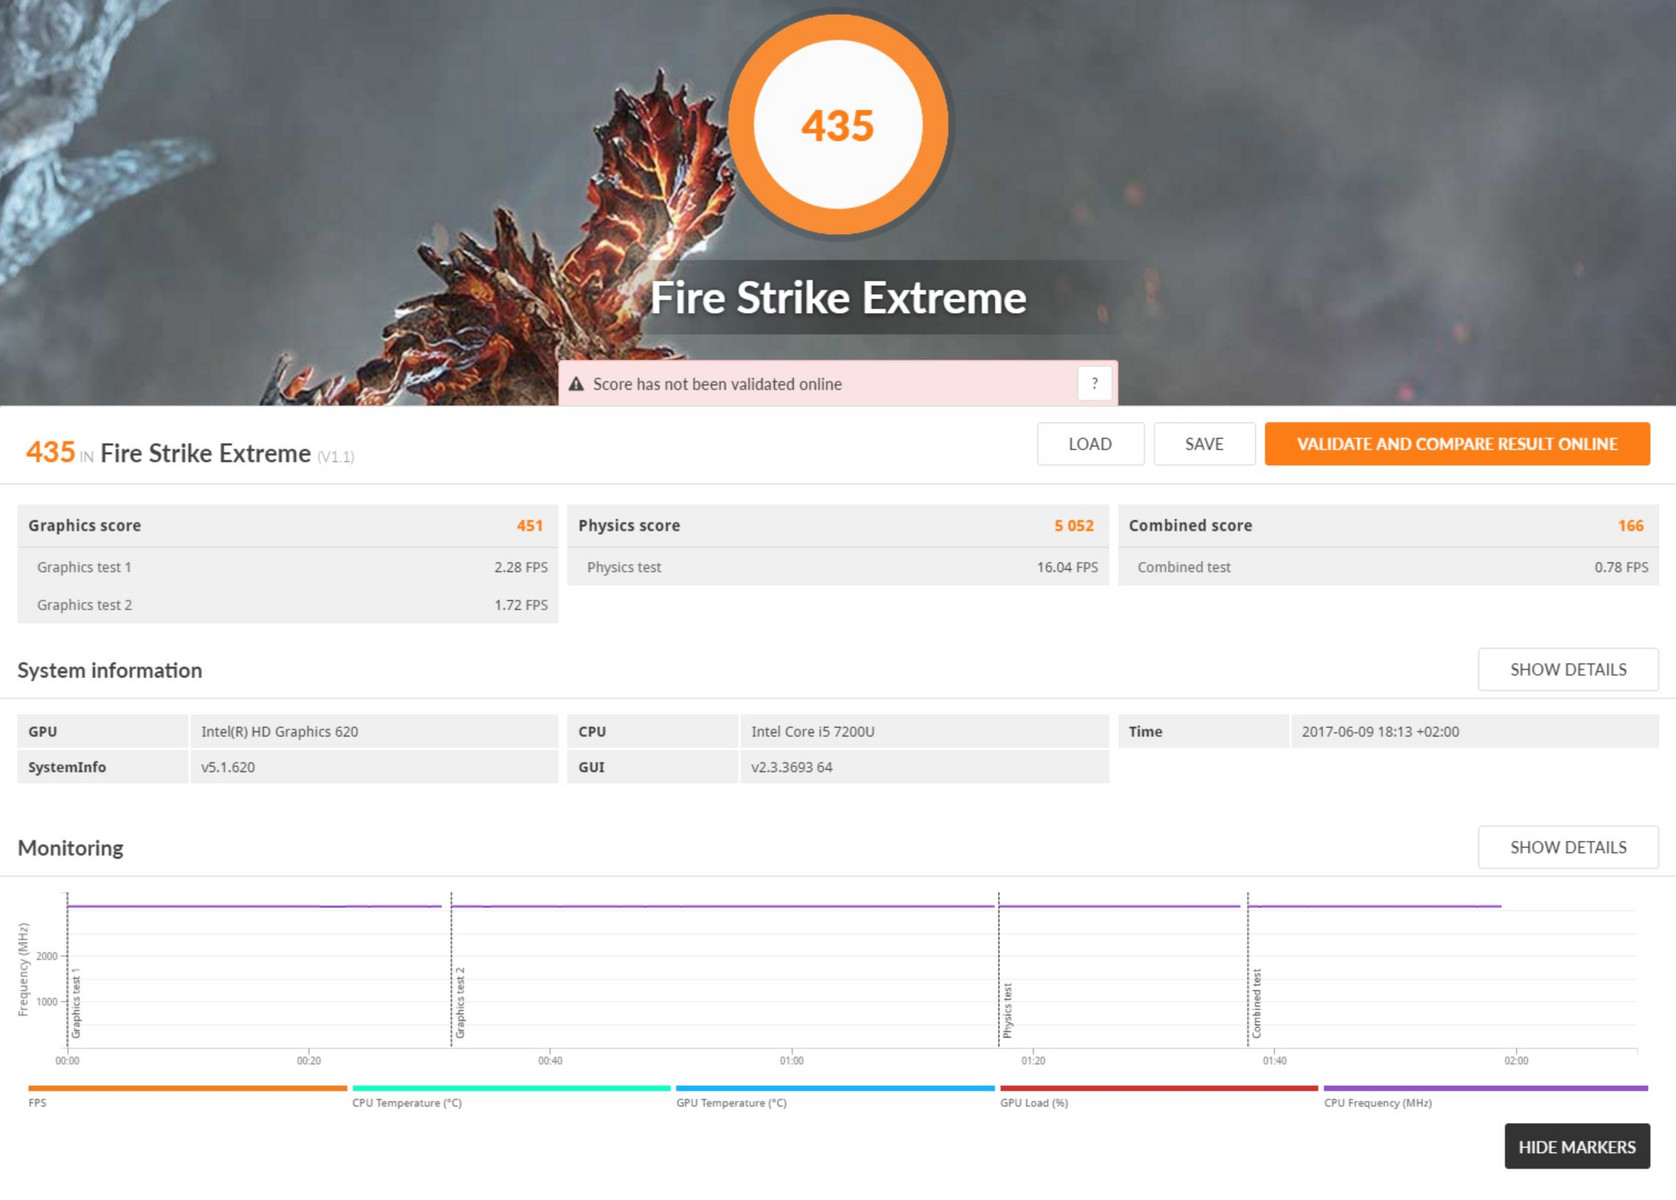
Task: Click the orange score circle 435
Action: point(838,125)
